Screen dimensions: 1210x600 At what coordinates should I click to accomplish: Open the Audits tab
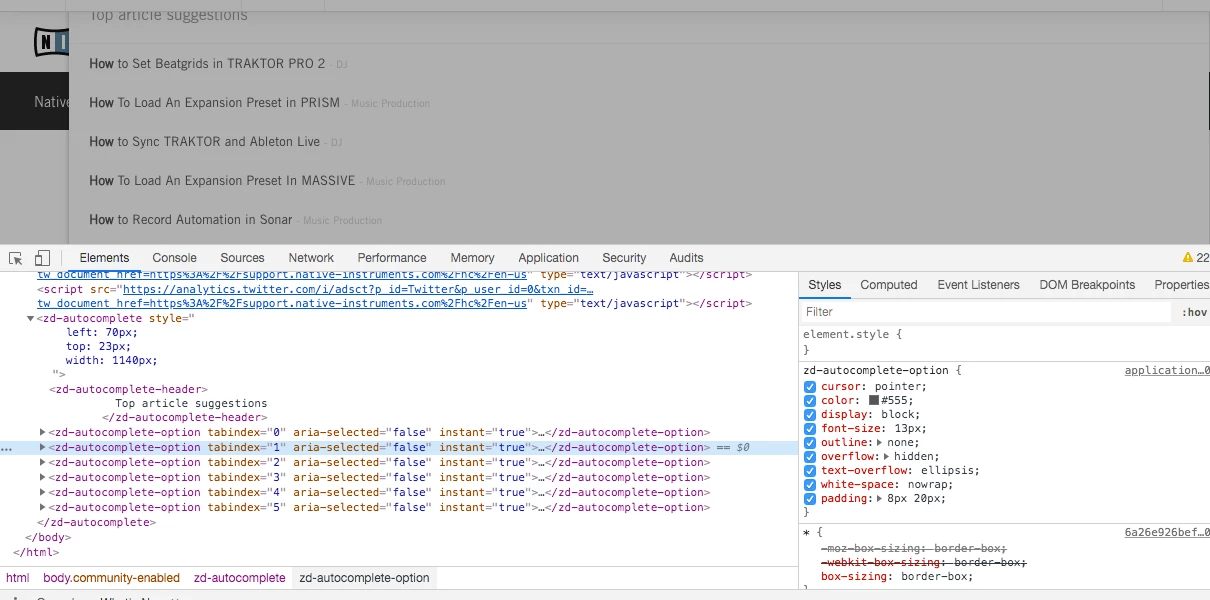point(686,258)
